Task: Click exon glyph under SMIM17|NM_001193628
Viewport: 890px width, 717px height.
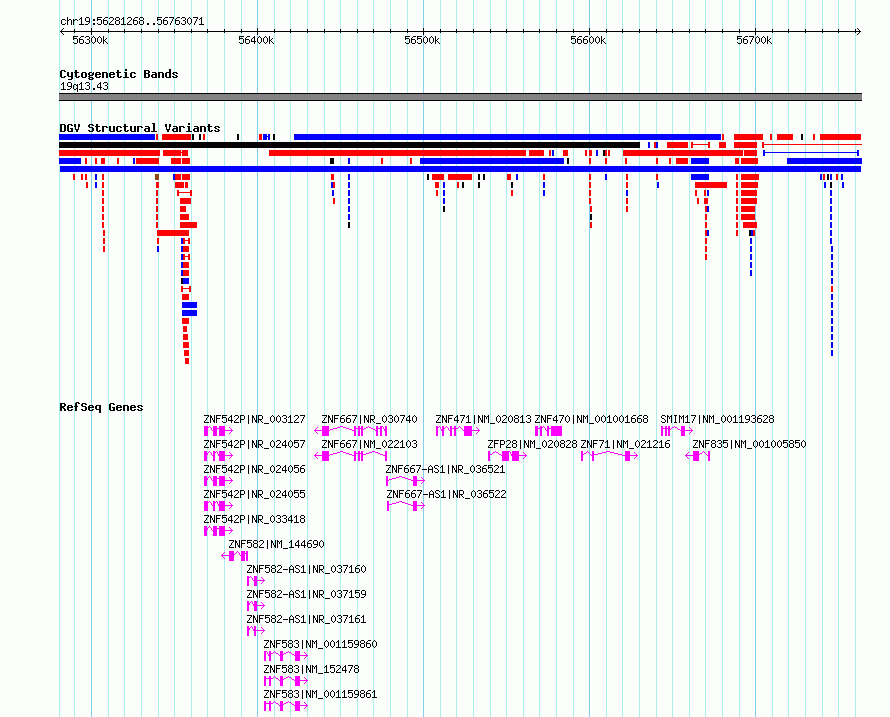Action: click(677, 431)
